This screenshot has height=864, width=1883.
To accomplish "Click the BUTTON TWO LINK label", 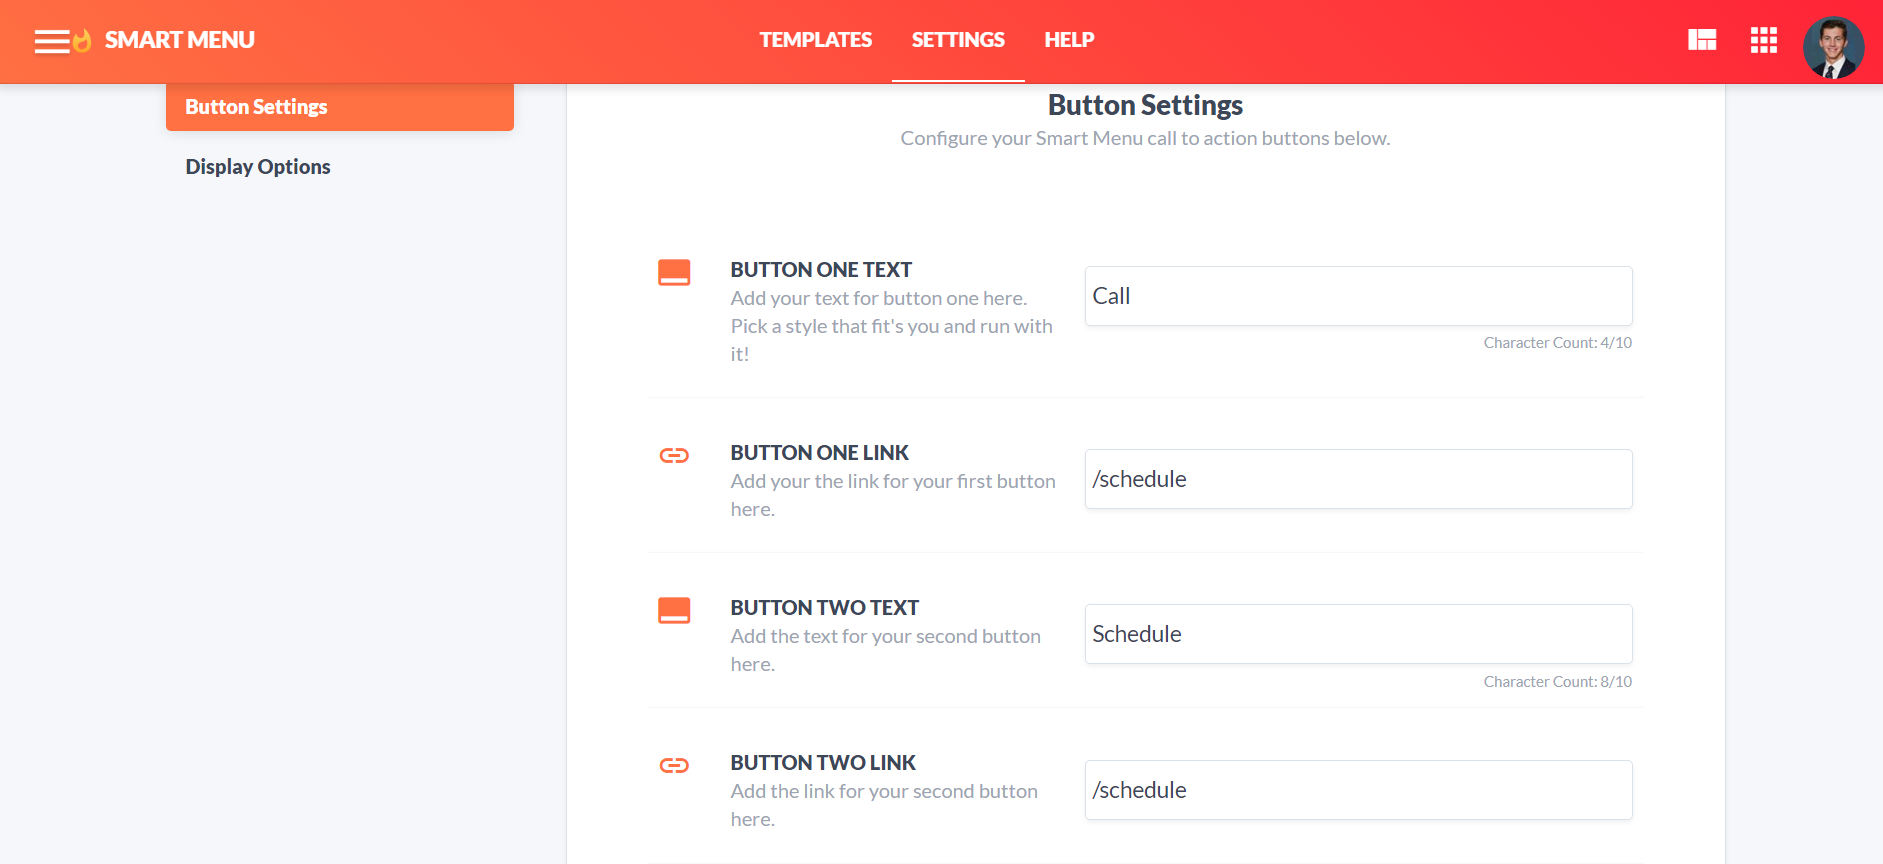I will point(823,763).
